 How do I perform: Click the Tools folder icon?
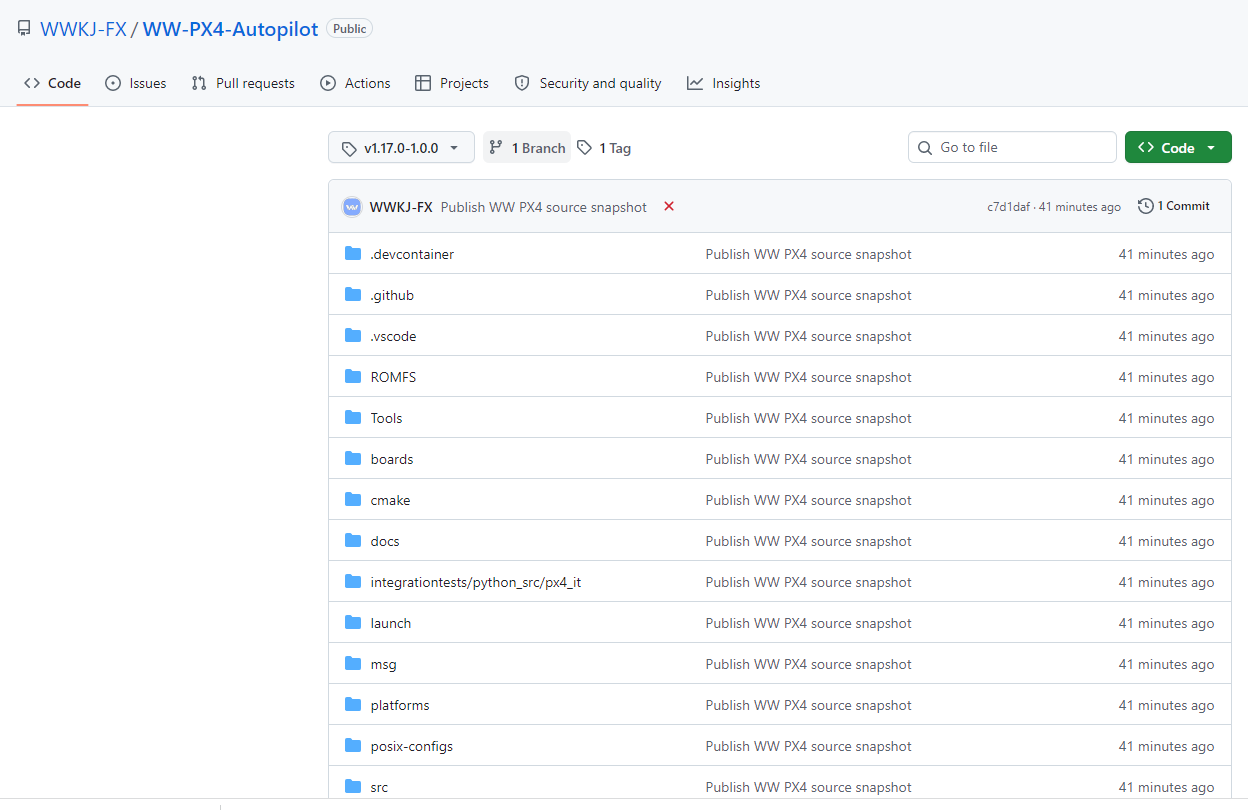point(353,418)
